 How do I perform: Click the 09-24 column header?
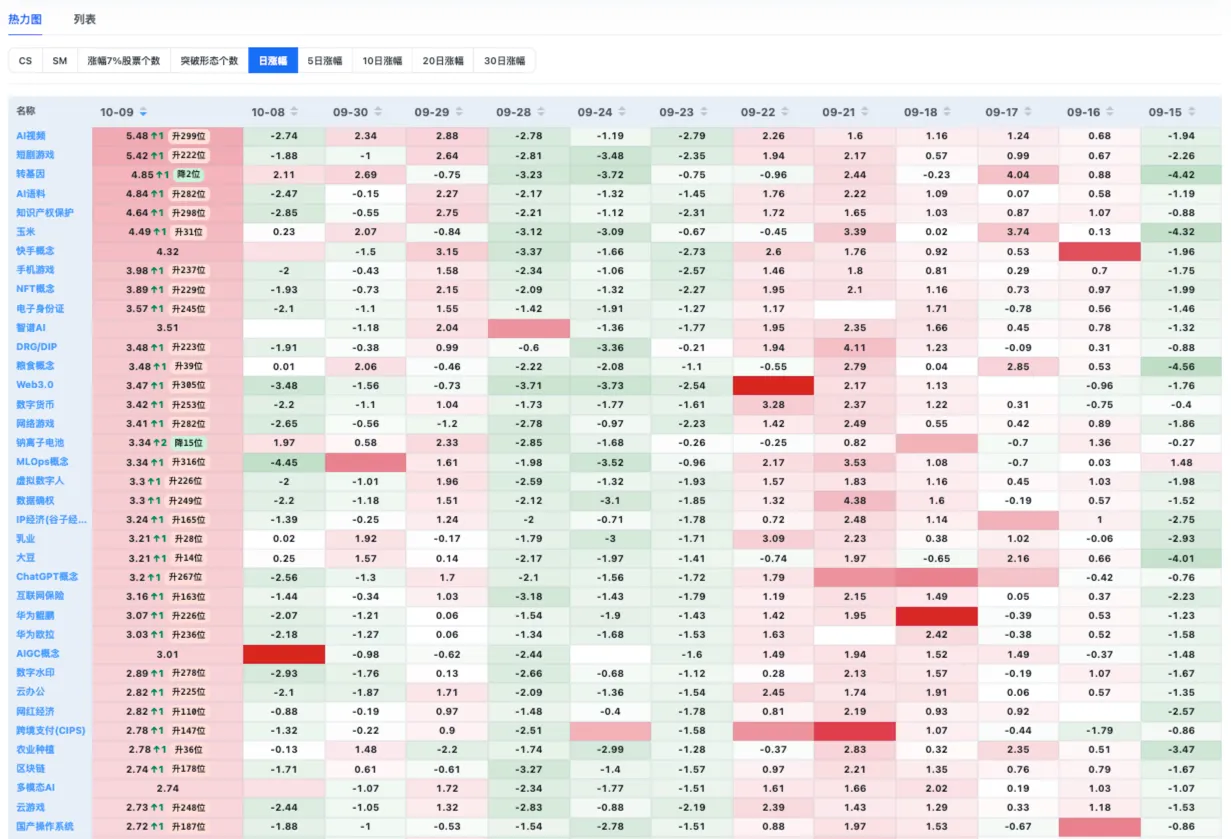pyautogui.click(x=594, y=112)
